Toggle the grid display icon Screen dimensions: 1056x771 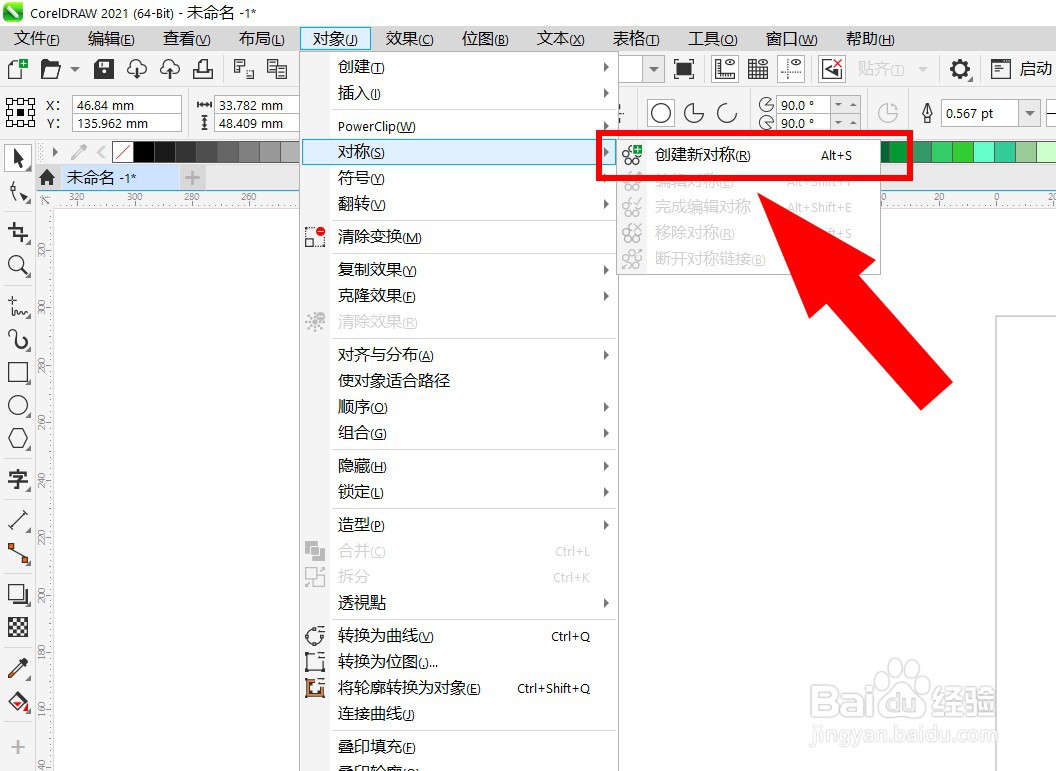(758, 69)
